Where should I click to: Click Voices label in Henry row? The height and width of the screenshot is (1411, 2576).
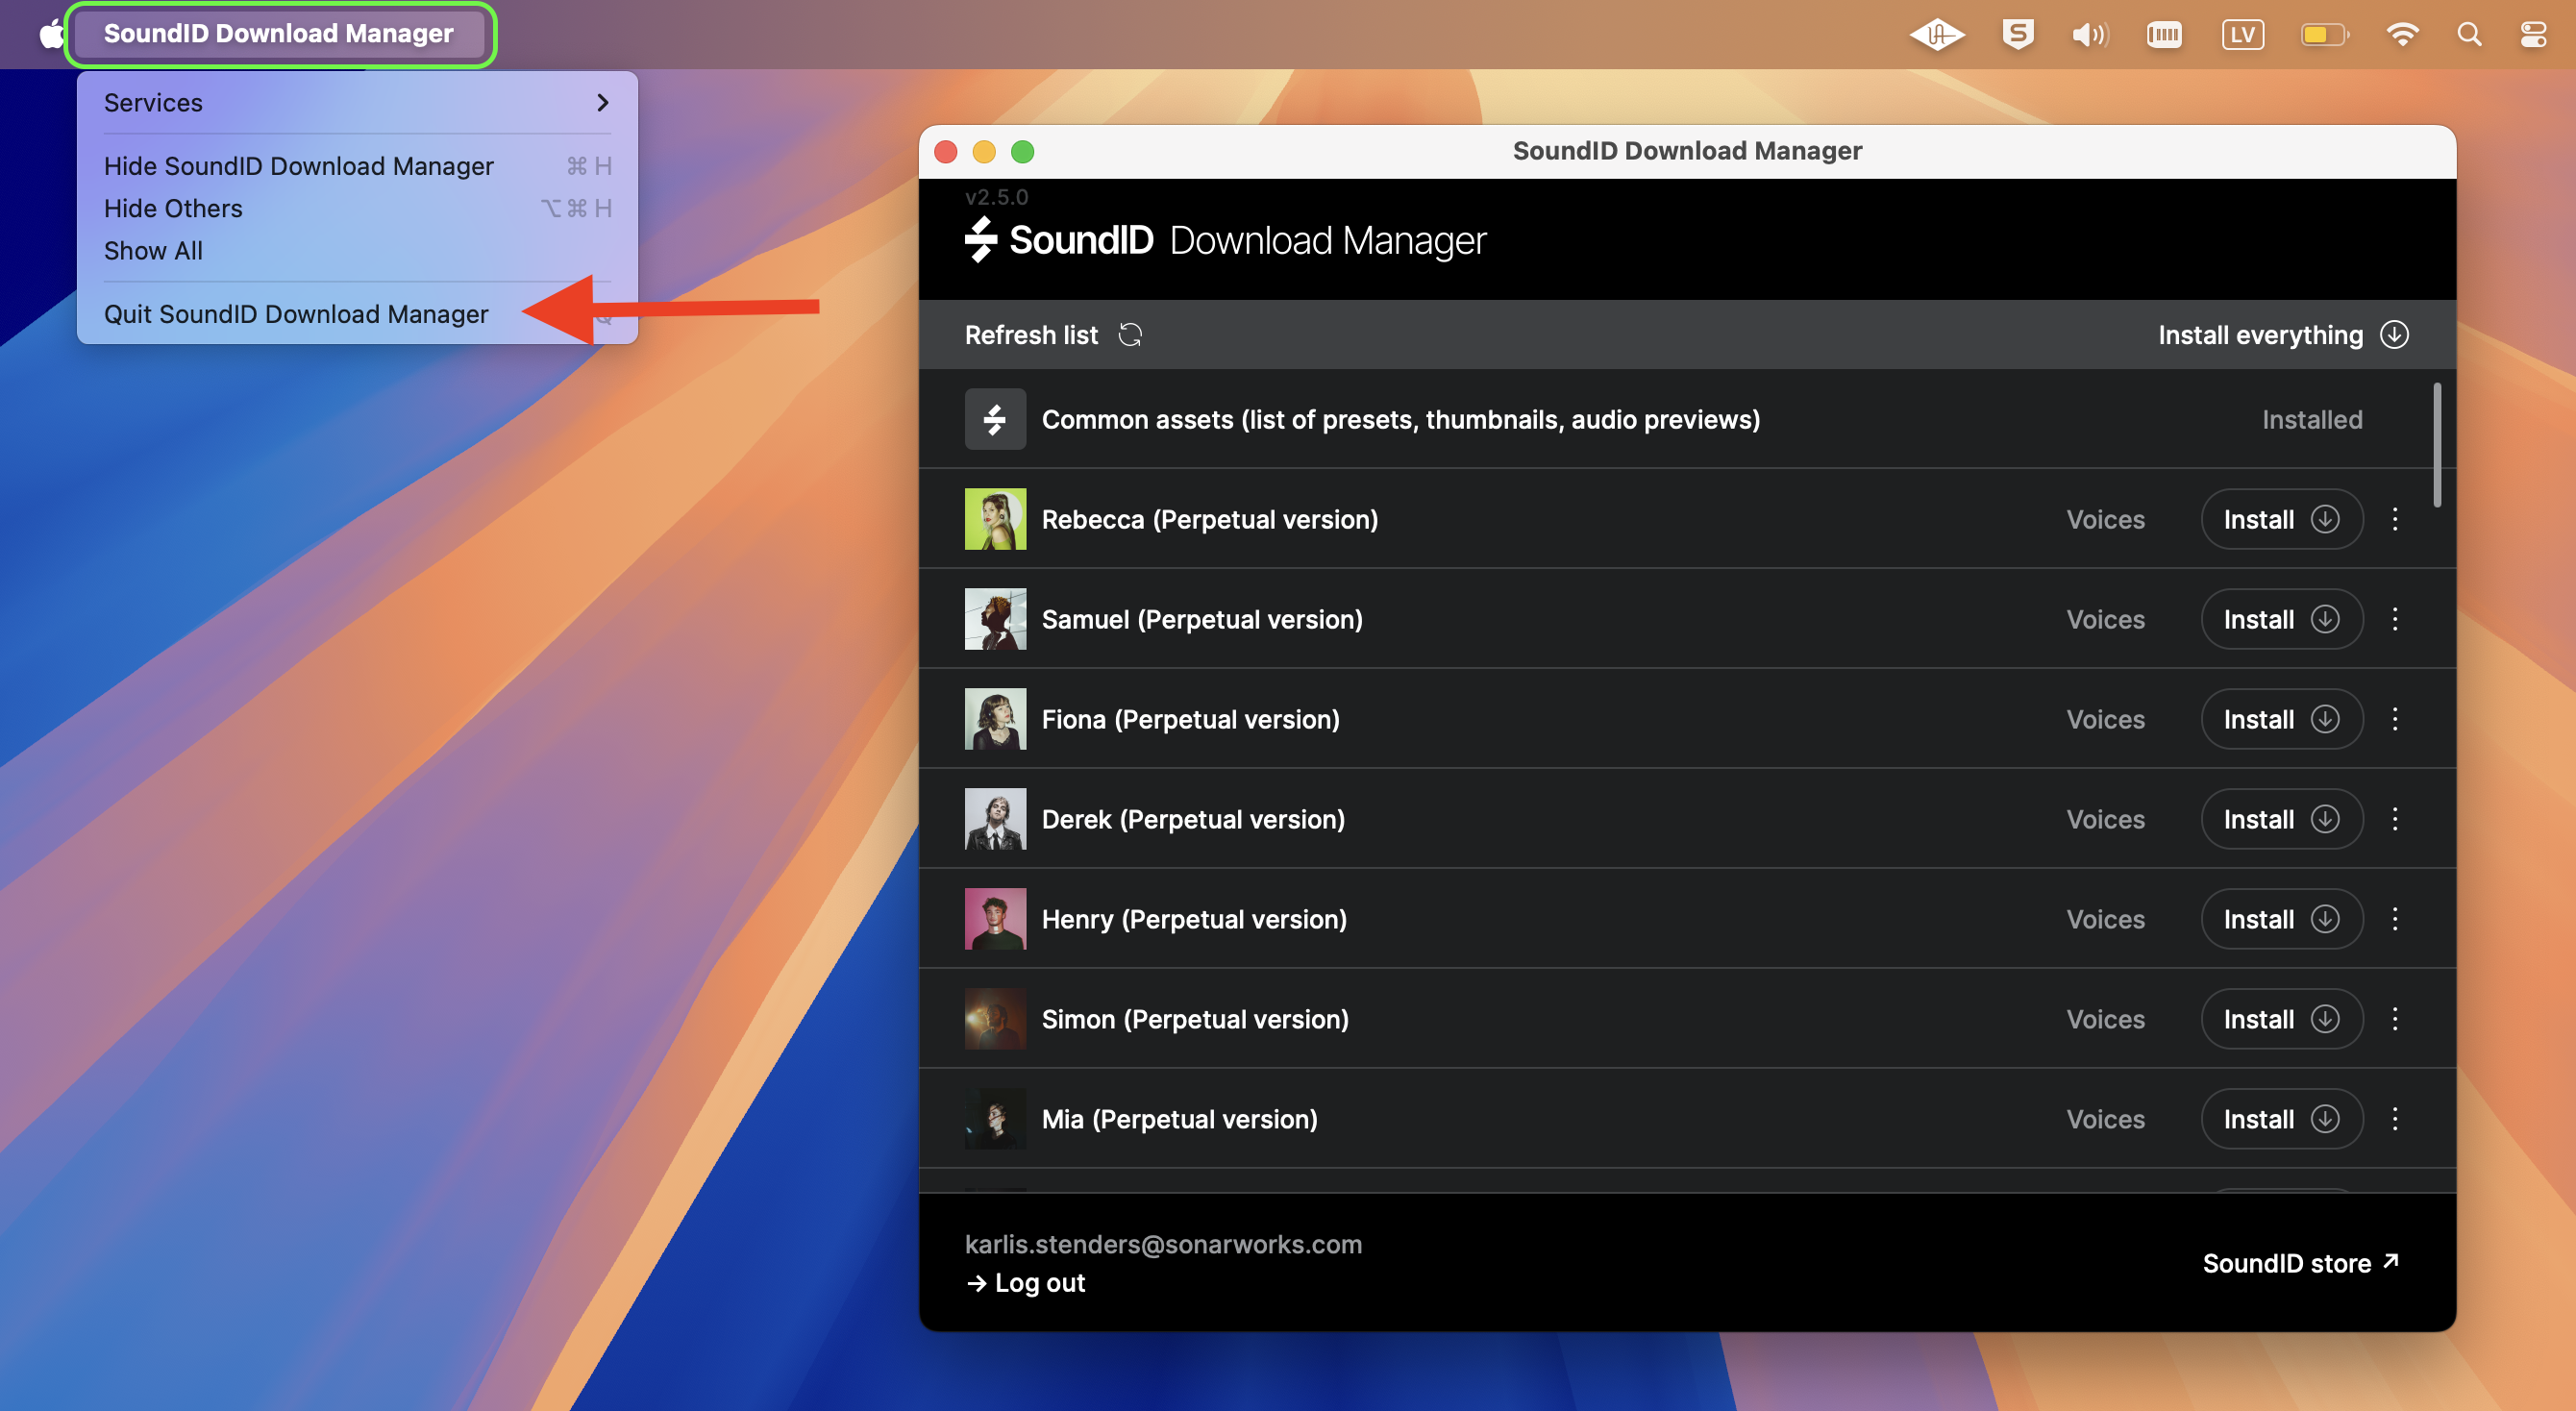(x=2105, y=920)
